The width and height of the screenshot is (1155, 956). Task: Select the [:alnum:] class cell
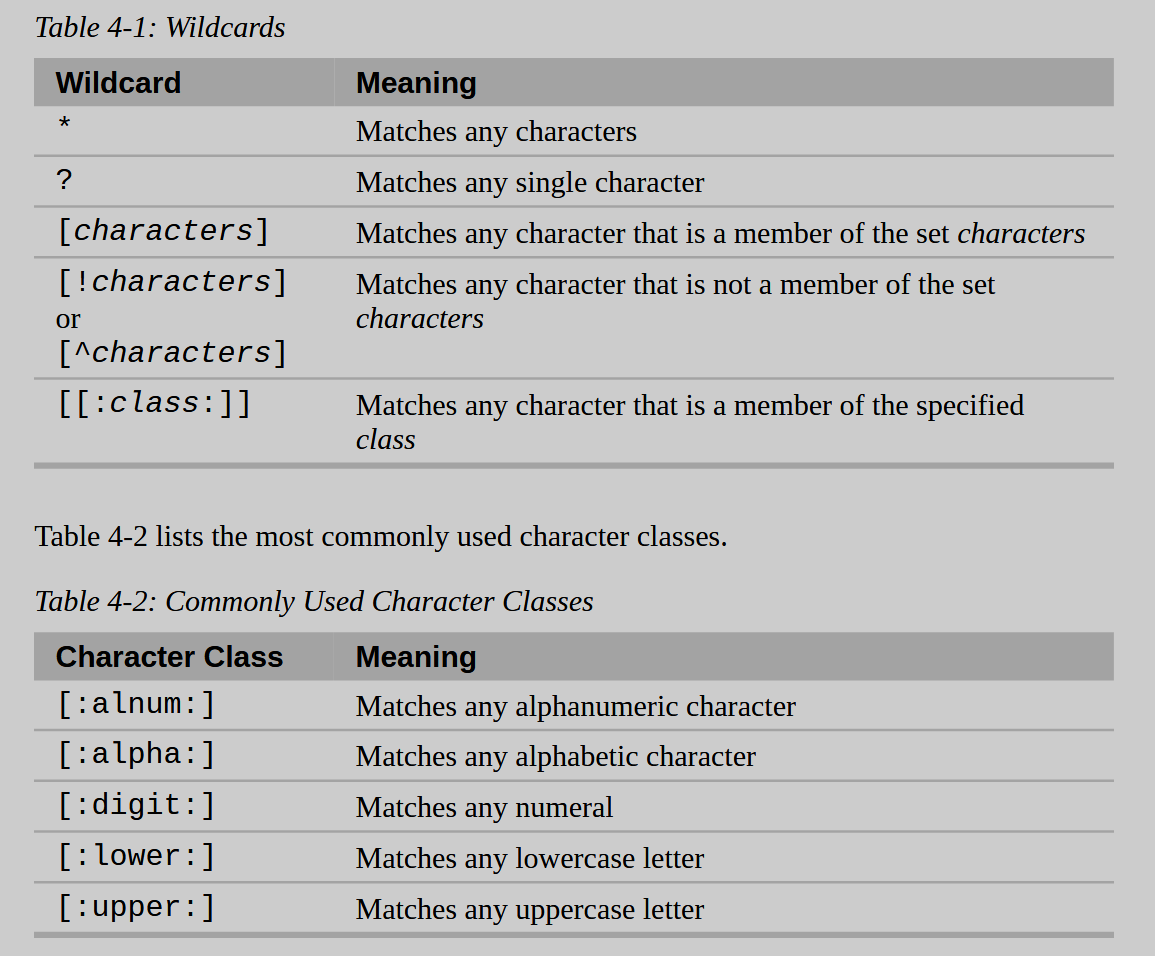point(136,704)
